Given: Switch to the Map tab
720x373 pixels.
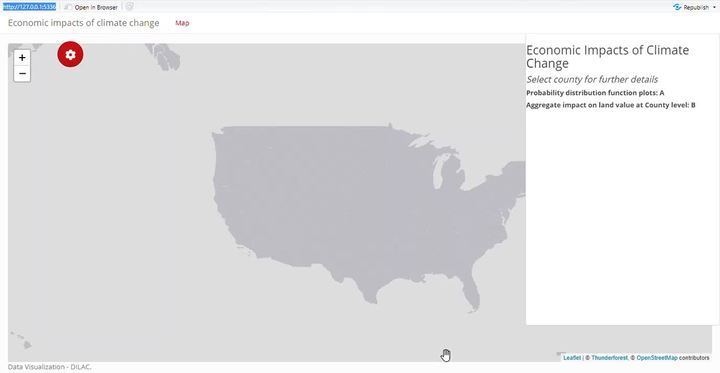Looking at the screenshot, I should pos(182,23).
